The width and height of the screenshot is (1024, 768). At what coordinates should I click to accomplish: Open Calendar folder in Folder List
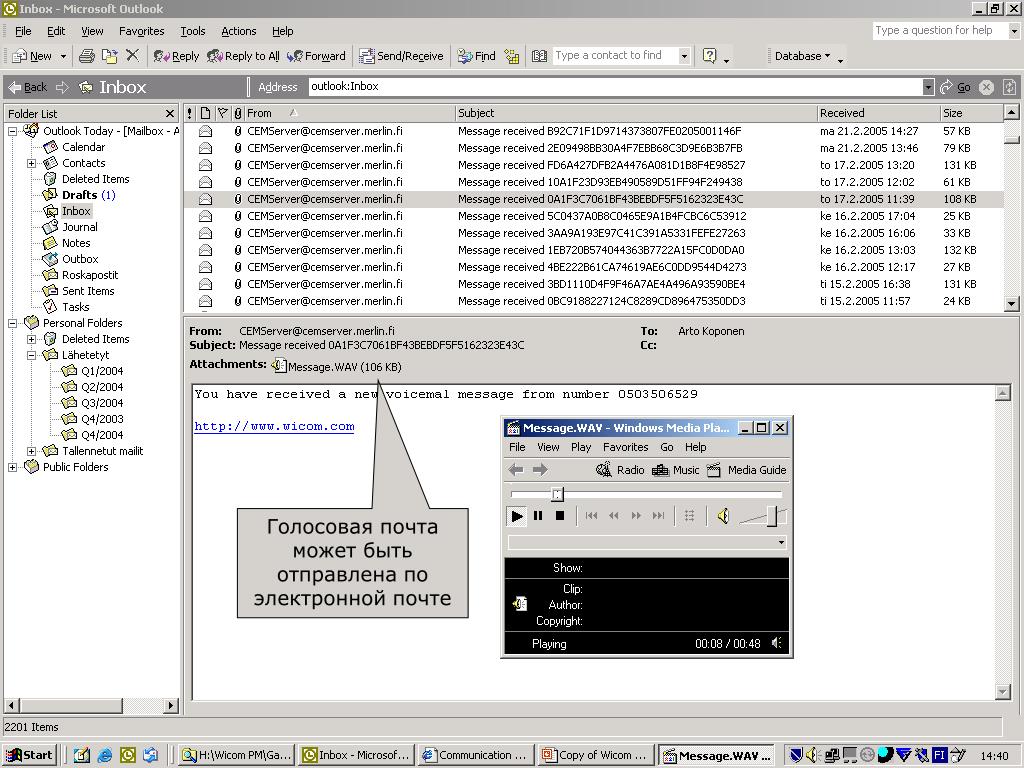(x=83, y=147)
